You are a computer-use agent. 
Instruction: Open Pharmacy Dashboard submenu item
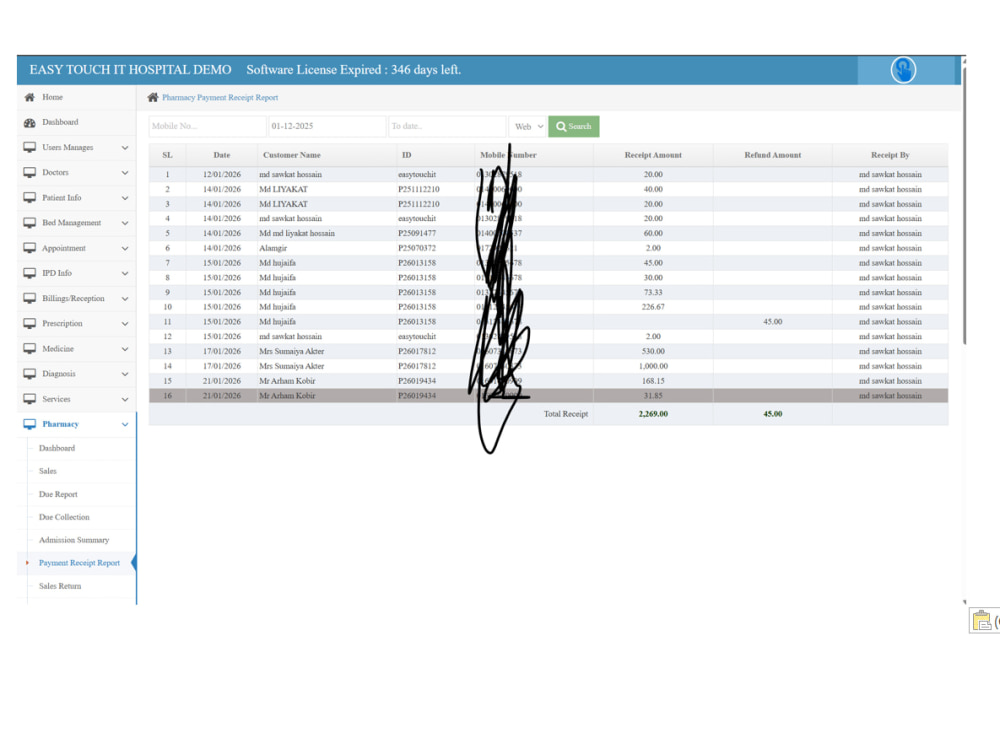click(x=57, y=449)
